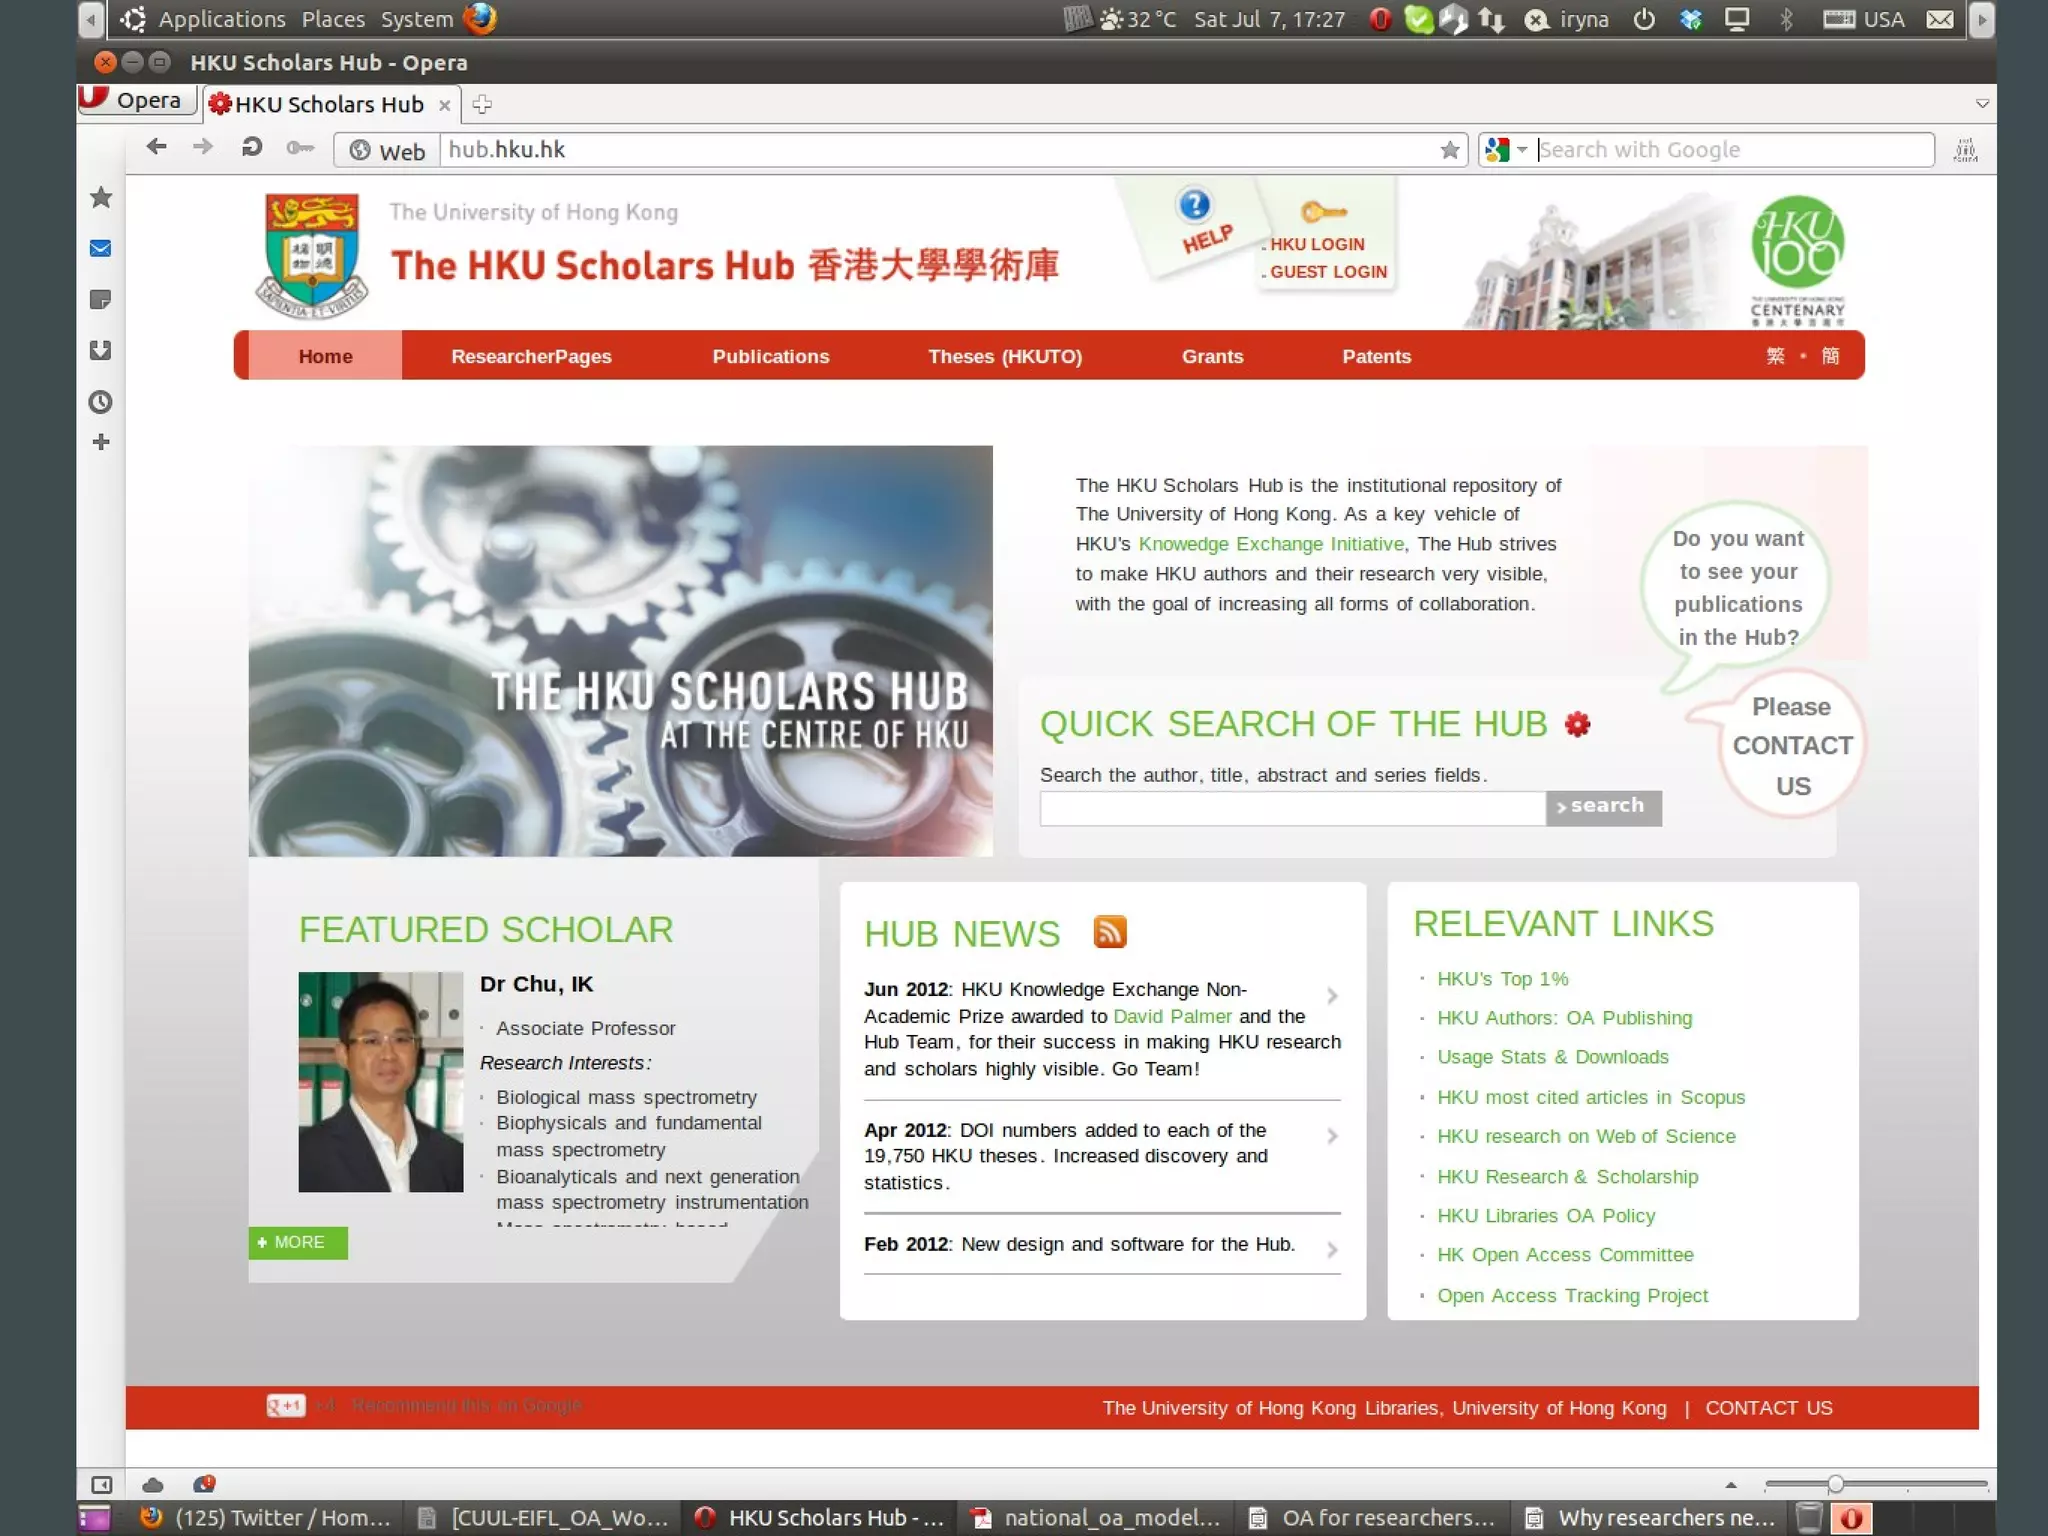This screenshot has height=1536, width=2048.
Task: Open the search engine dropdown beside the Google icon
Action: pyautogui.click(x=1522, y=150)
